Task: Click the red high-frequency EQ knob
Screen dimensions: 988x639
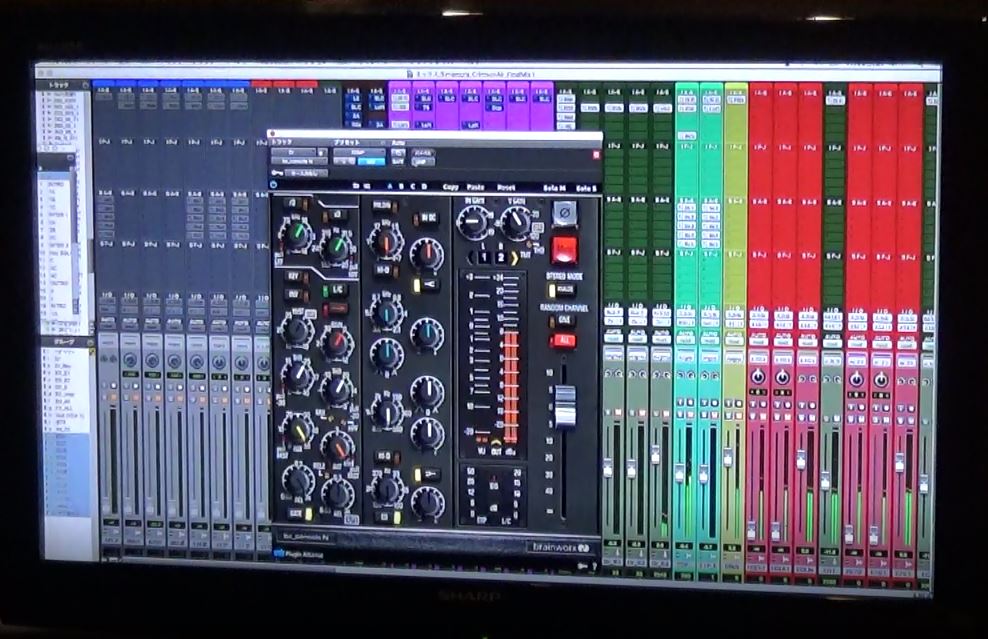Action: point(385,241)
